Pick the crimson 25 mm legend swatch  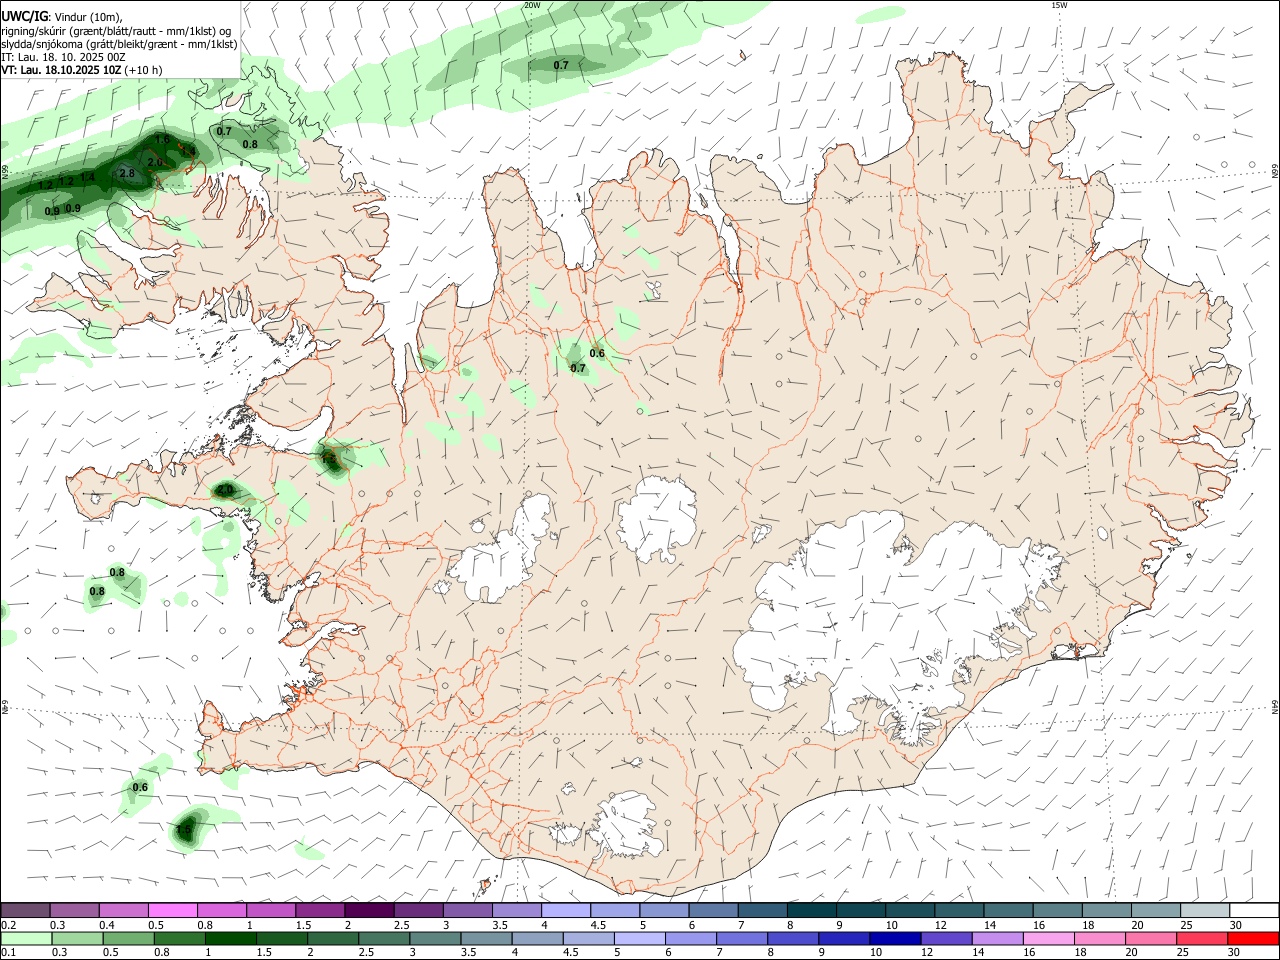(x=1202, y=938)
